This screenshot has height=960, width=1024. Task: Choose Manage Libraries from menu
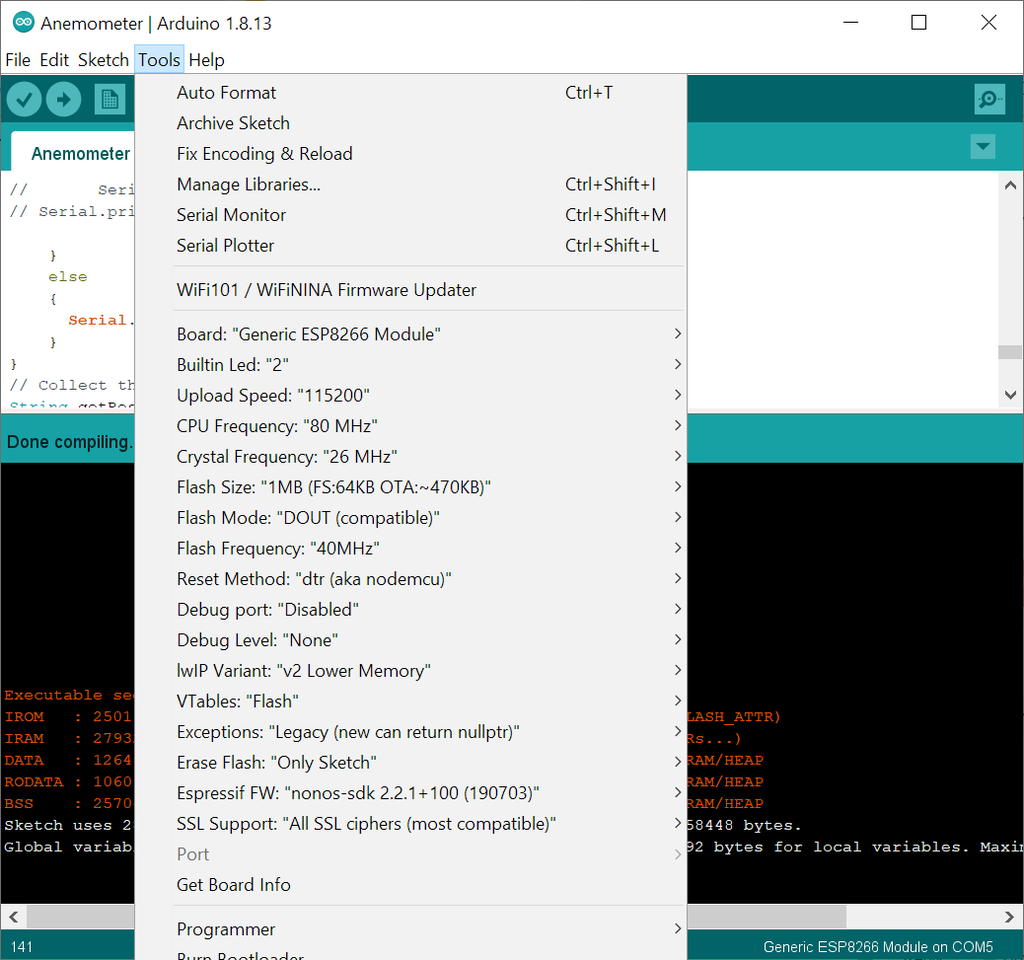click(x=249, y=185)
